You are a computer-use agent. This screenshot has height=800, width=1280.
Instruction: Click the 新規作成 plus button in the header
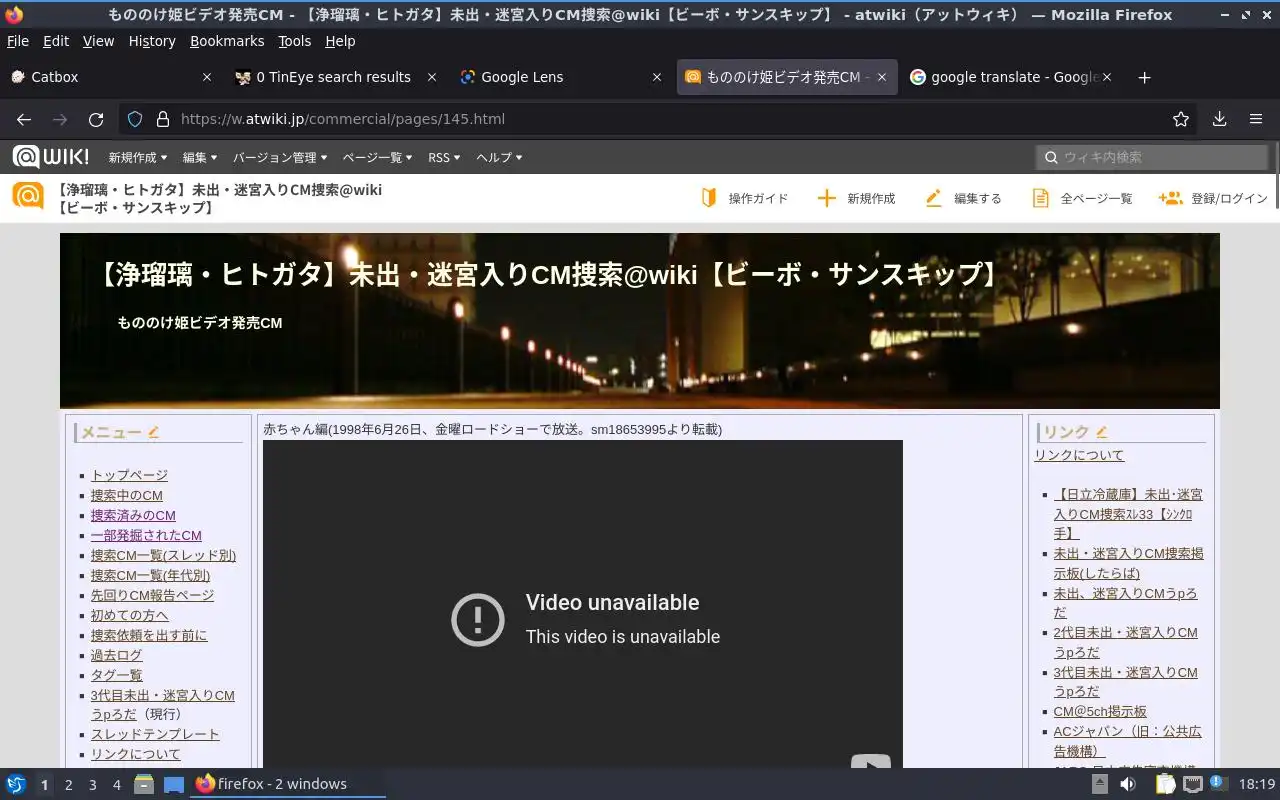click(856, 198)
